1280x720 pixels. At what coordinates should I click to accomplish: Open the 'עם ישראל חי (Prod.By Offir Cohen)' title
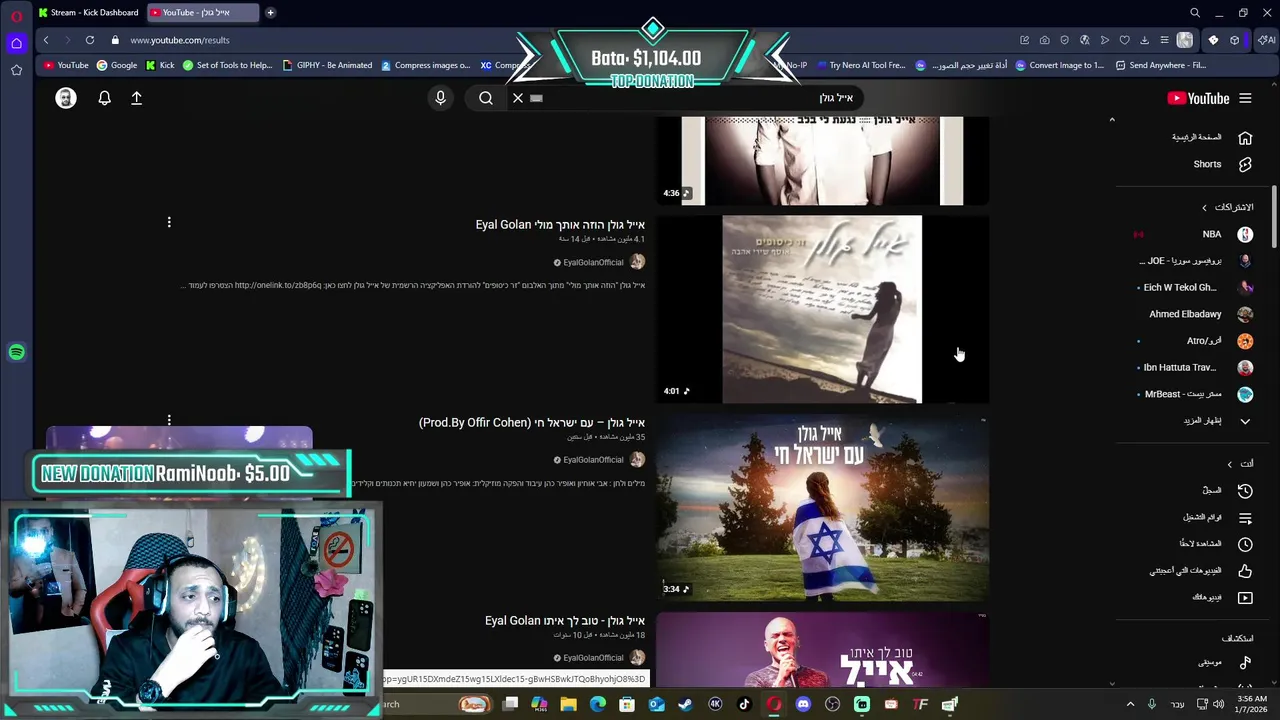point(532,423)
